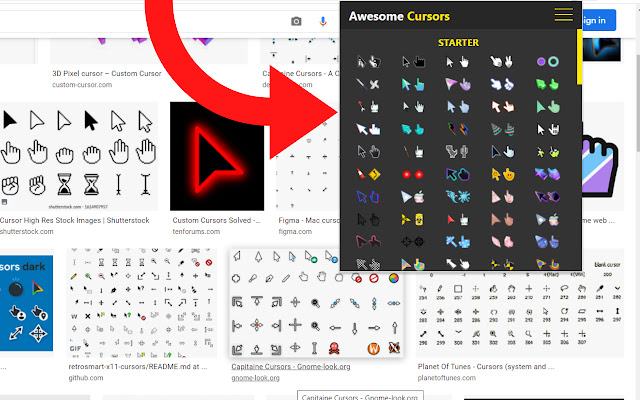This screenshot has width=640, height=400.
Task: Pick the purple galaxy crystal arrow cursor
Action: click(x=547, y=174)
